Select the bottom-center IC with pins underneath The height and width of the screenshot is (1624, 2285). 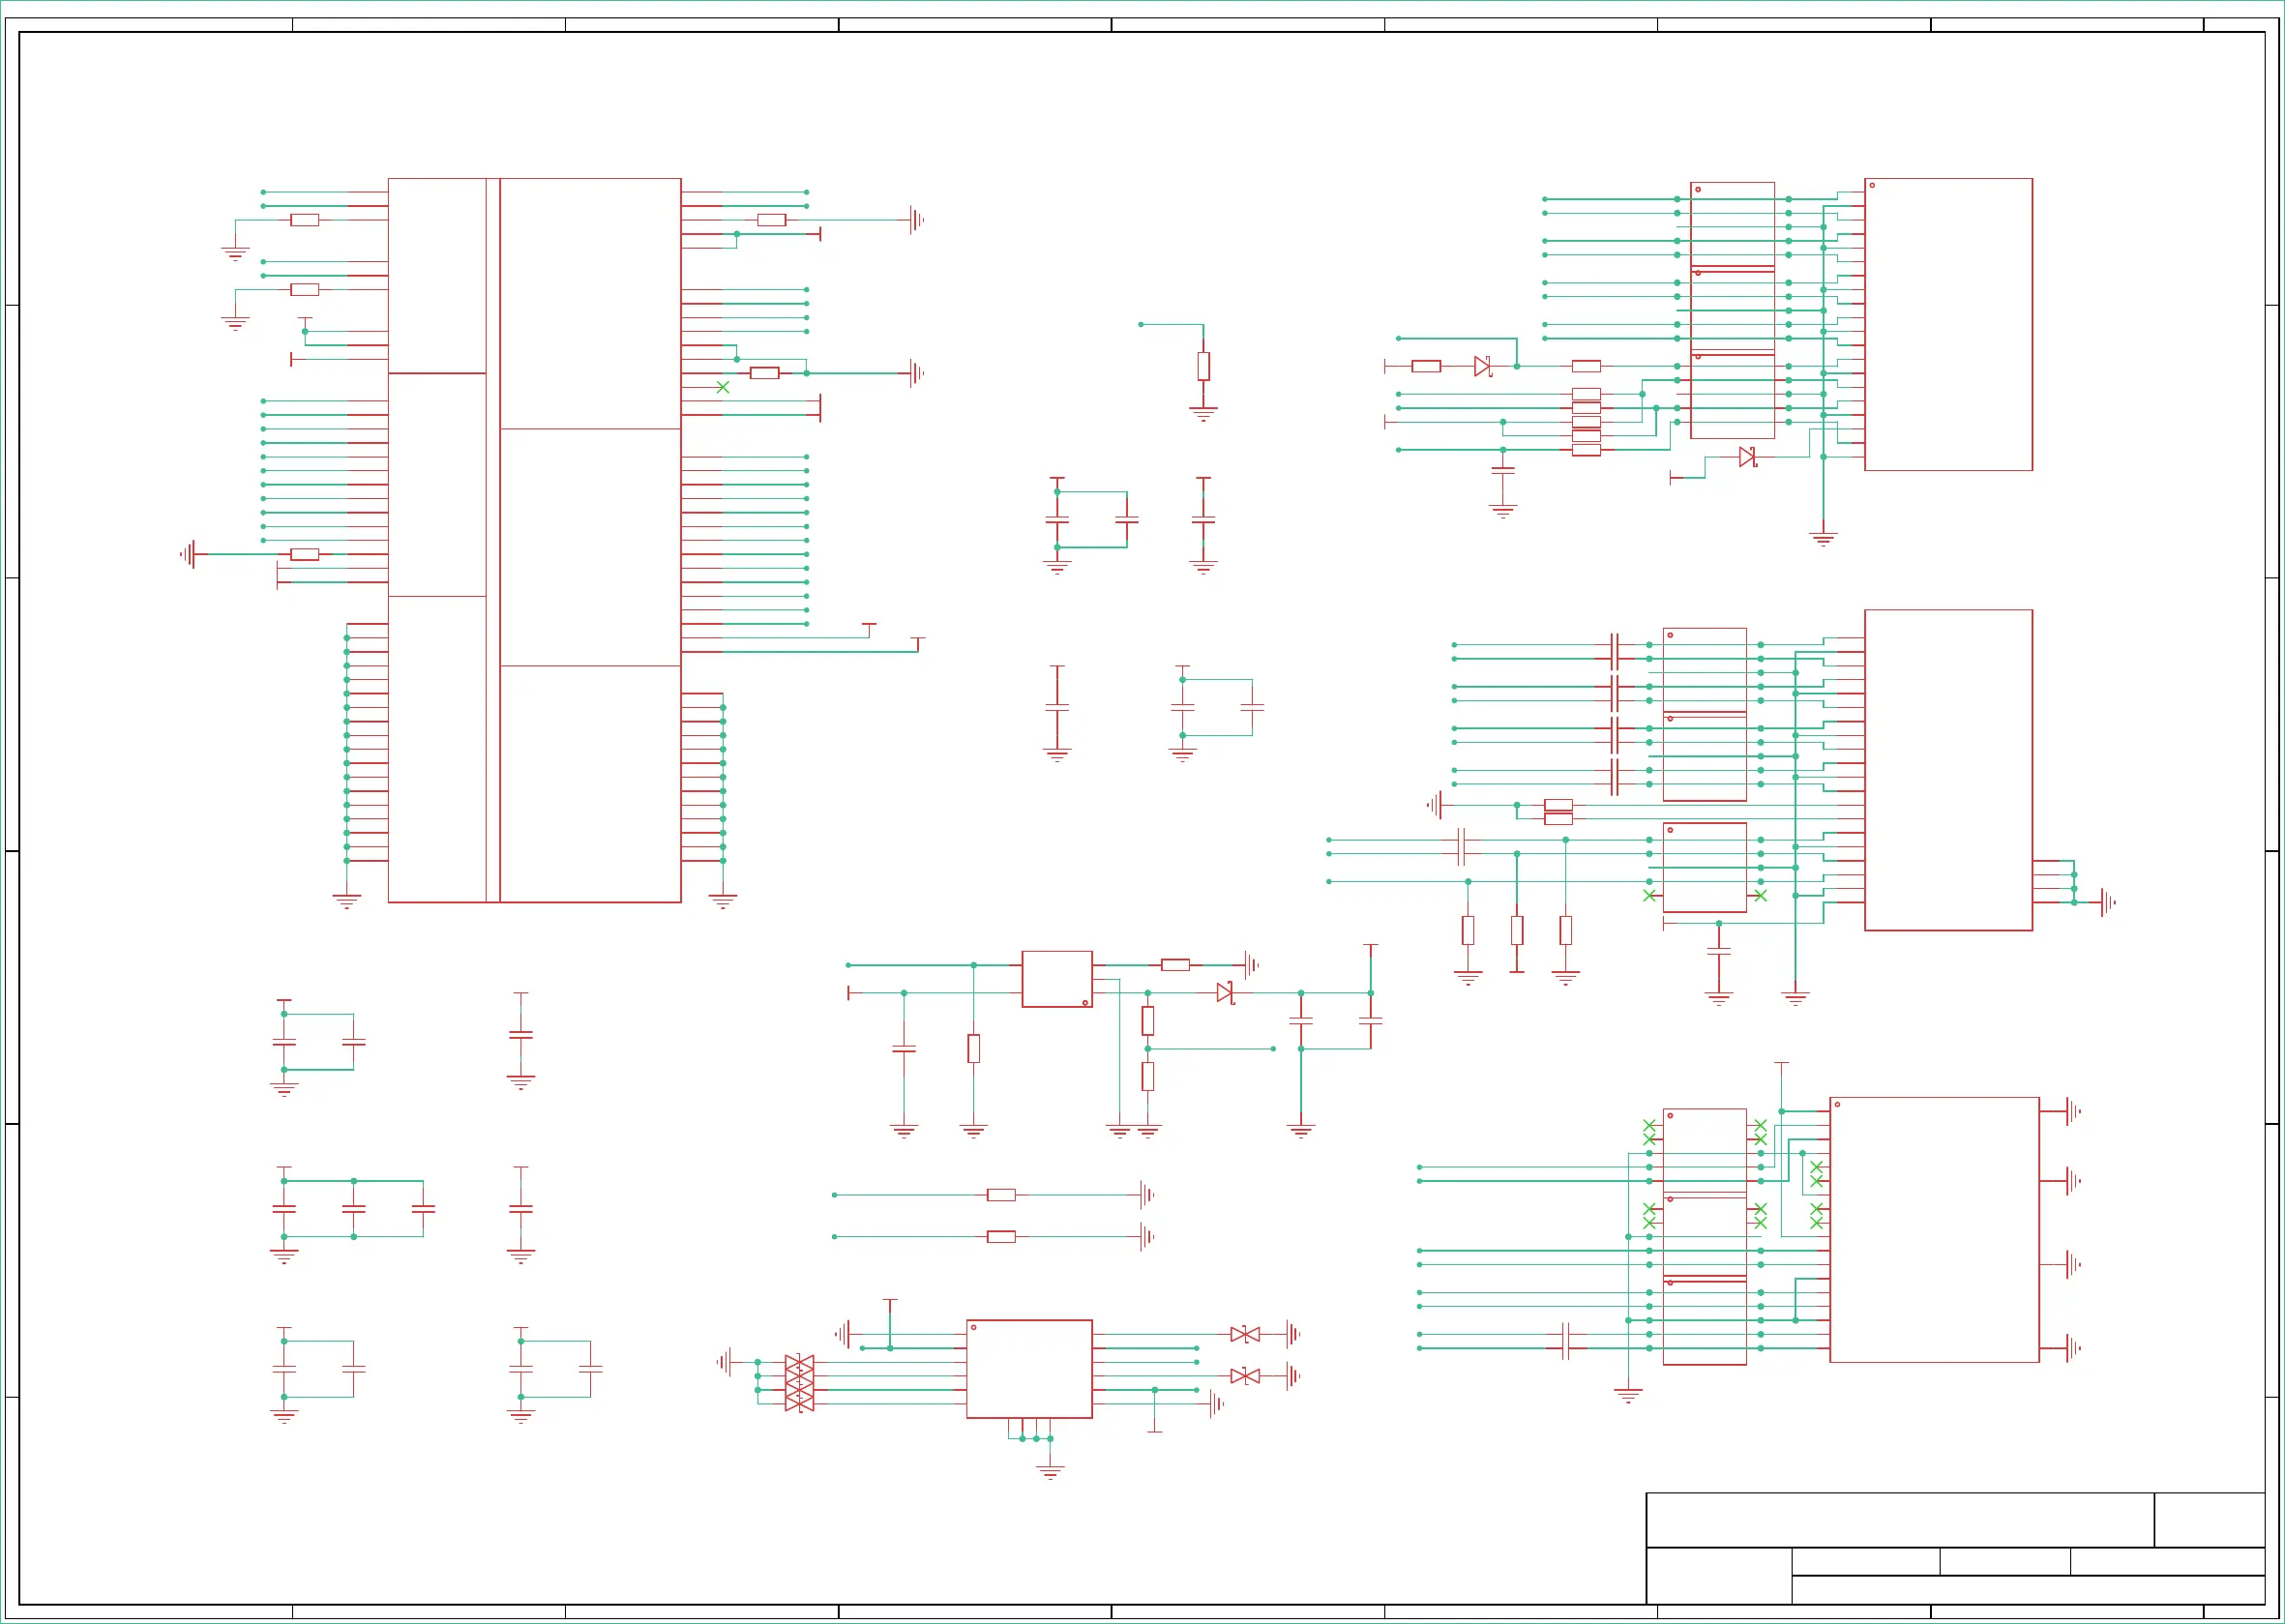coord(1029,1368)
